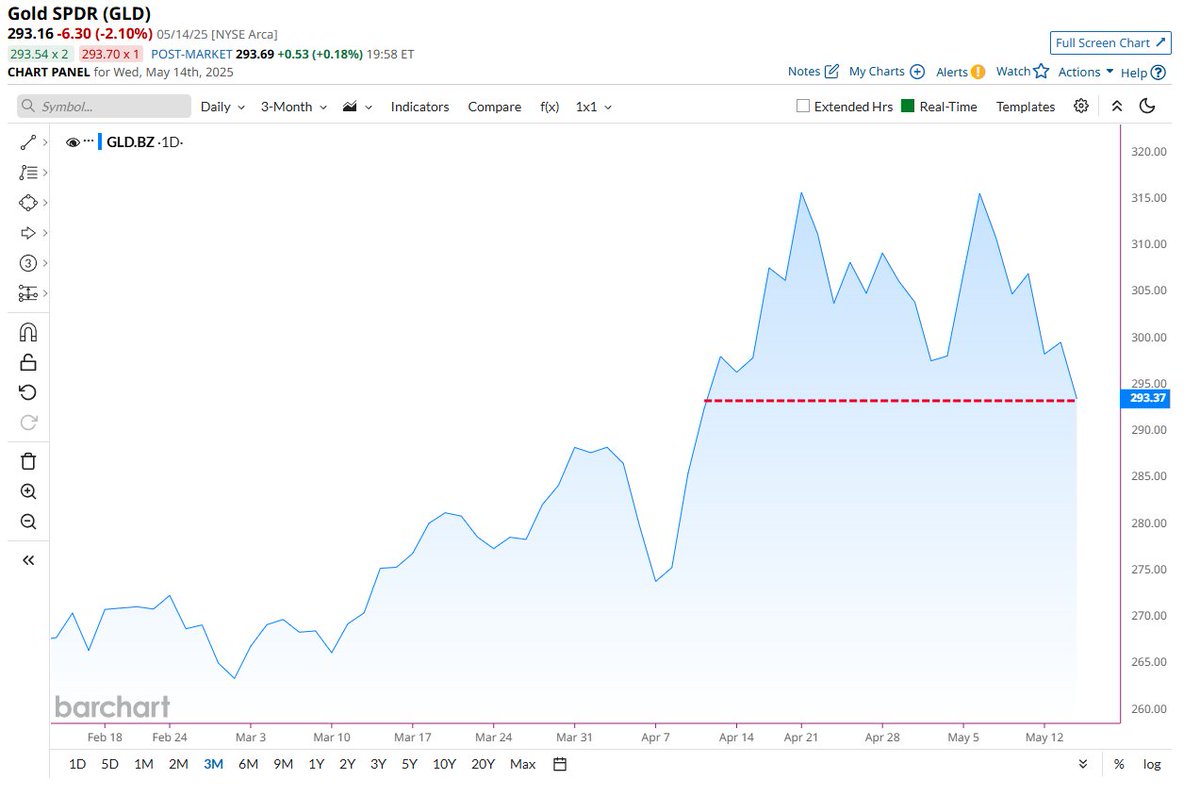
Task: Click the redo arrow icon
Action: point(28,422)
